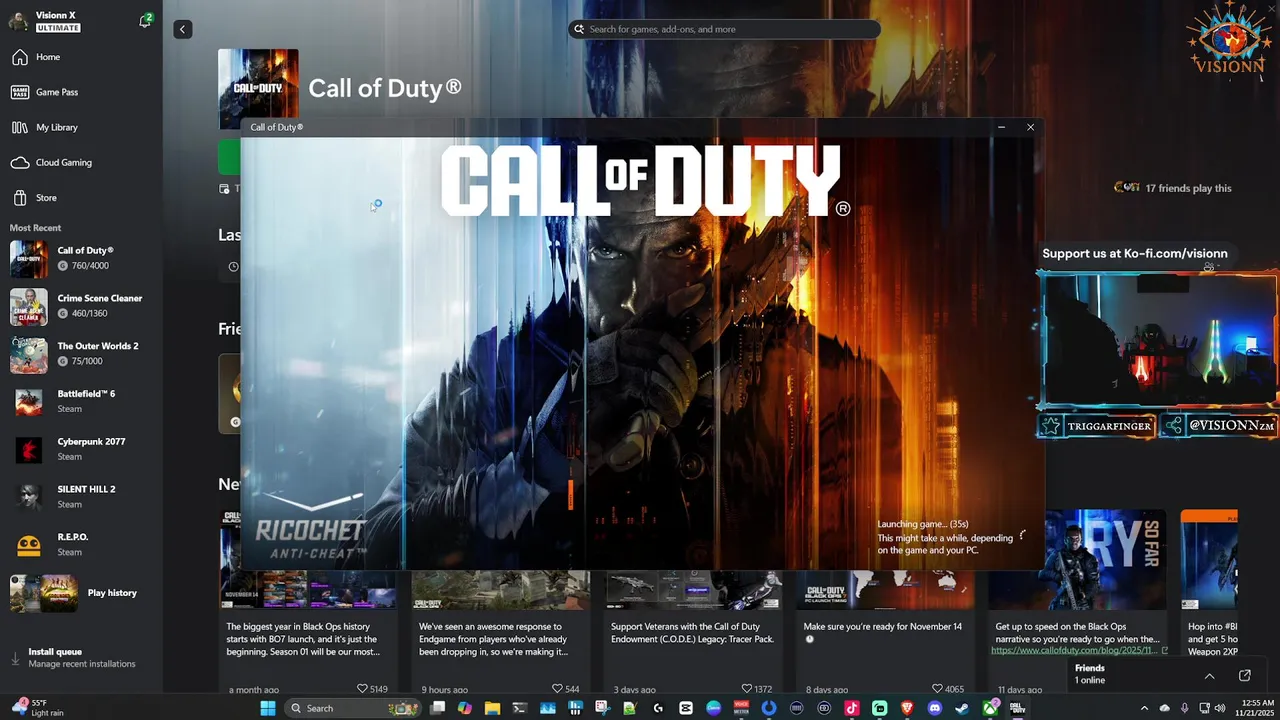Viewport: 1280px width, 720px height.
Task: Select Crime Scene Cleaner in Most Recent
Action: (81, 306)
